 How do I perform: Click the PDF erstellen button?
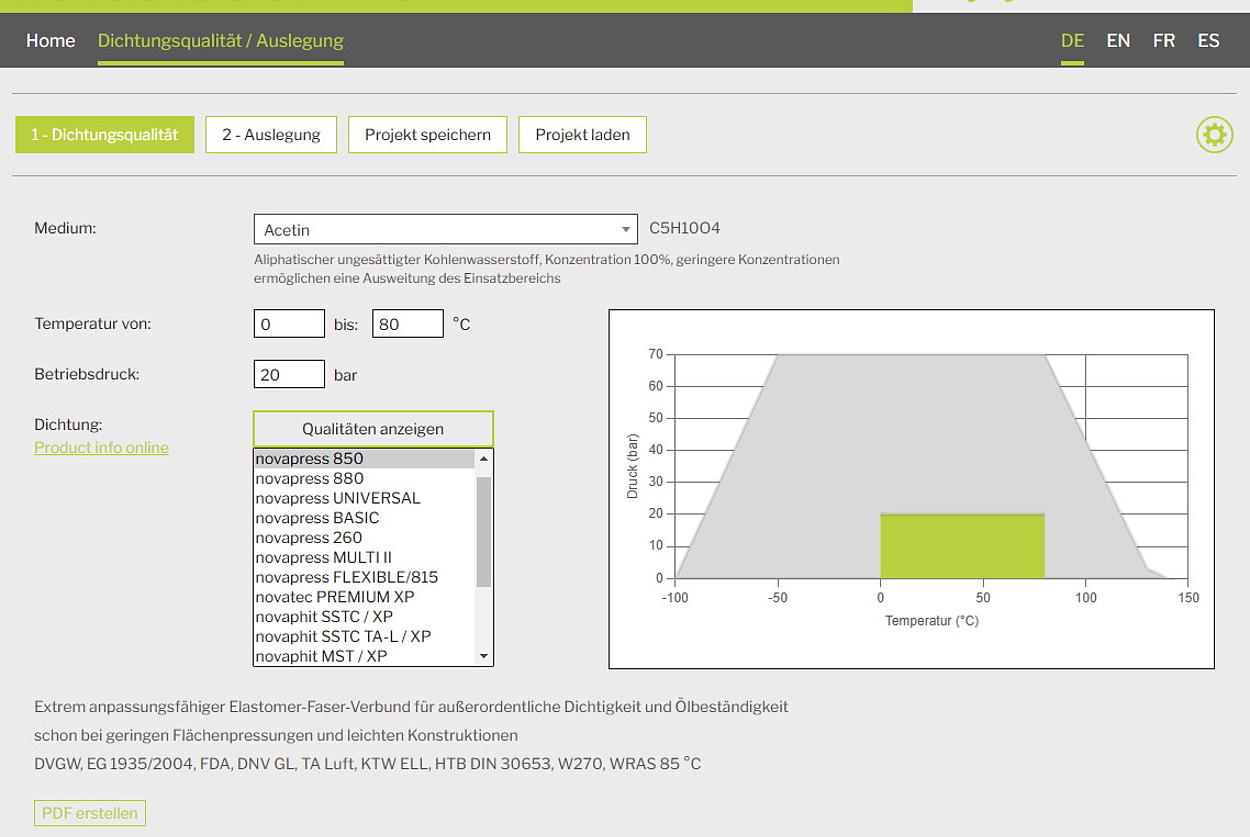(90, 813)
